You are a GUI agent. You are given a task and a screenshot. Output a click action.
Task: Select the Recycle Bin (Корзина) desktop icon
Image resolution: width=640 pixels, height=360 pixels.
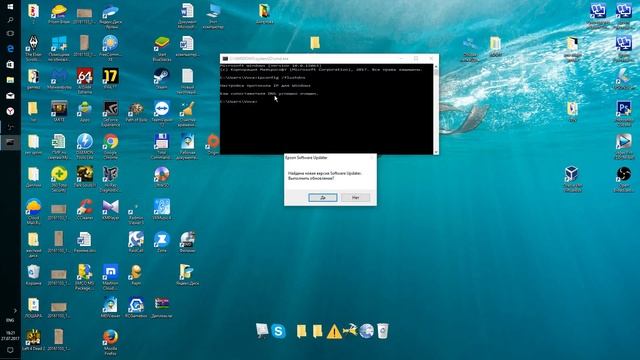tap(33, 275)
